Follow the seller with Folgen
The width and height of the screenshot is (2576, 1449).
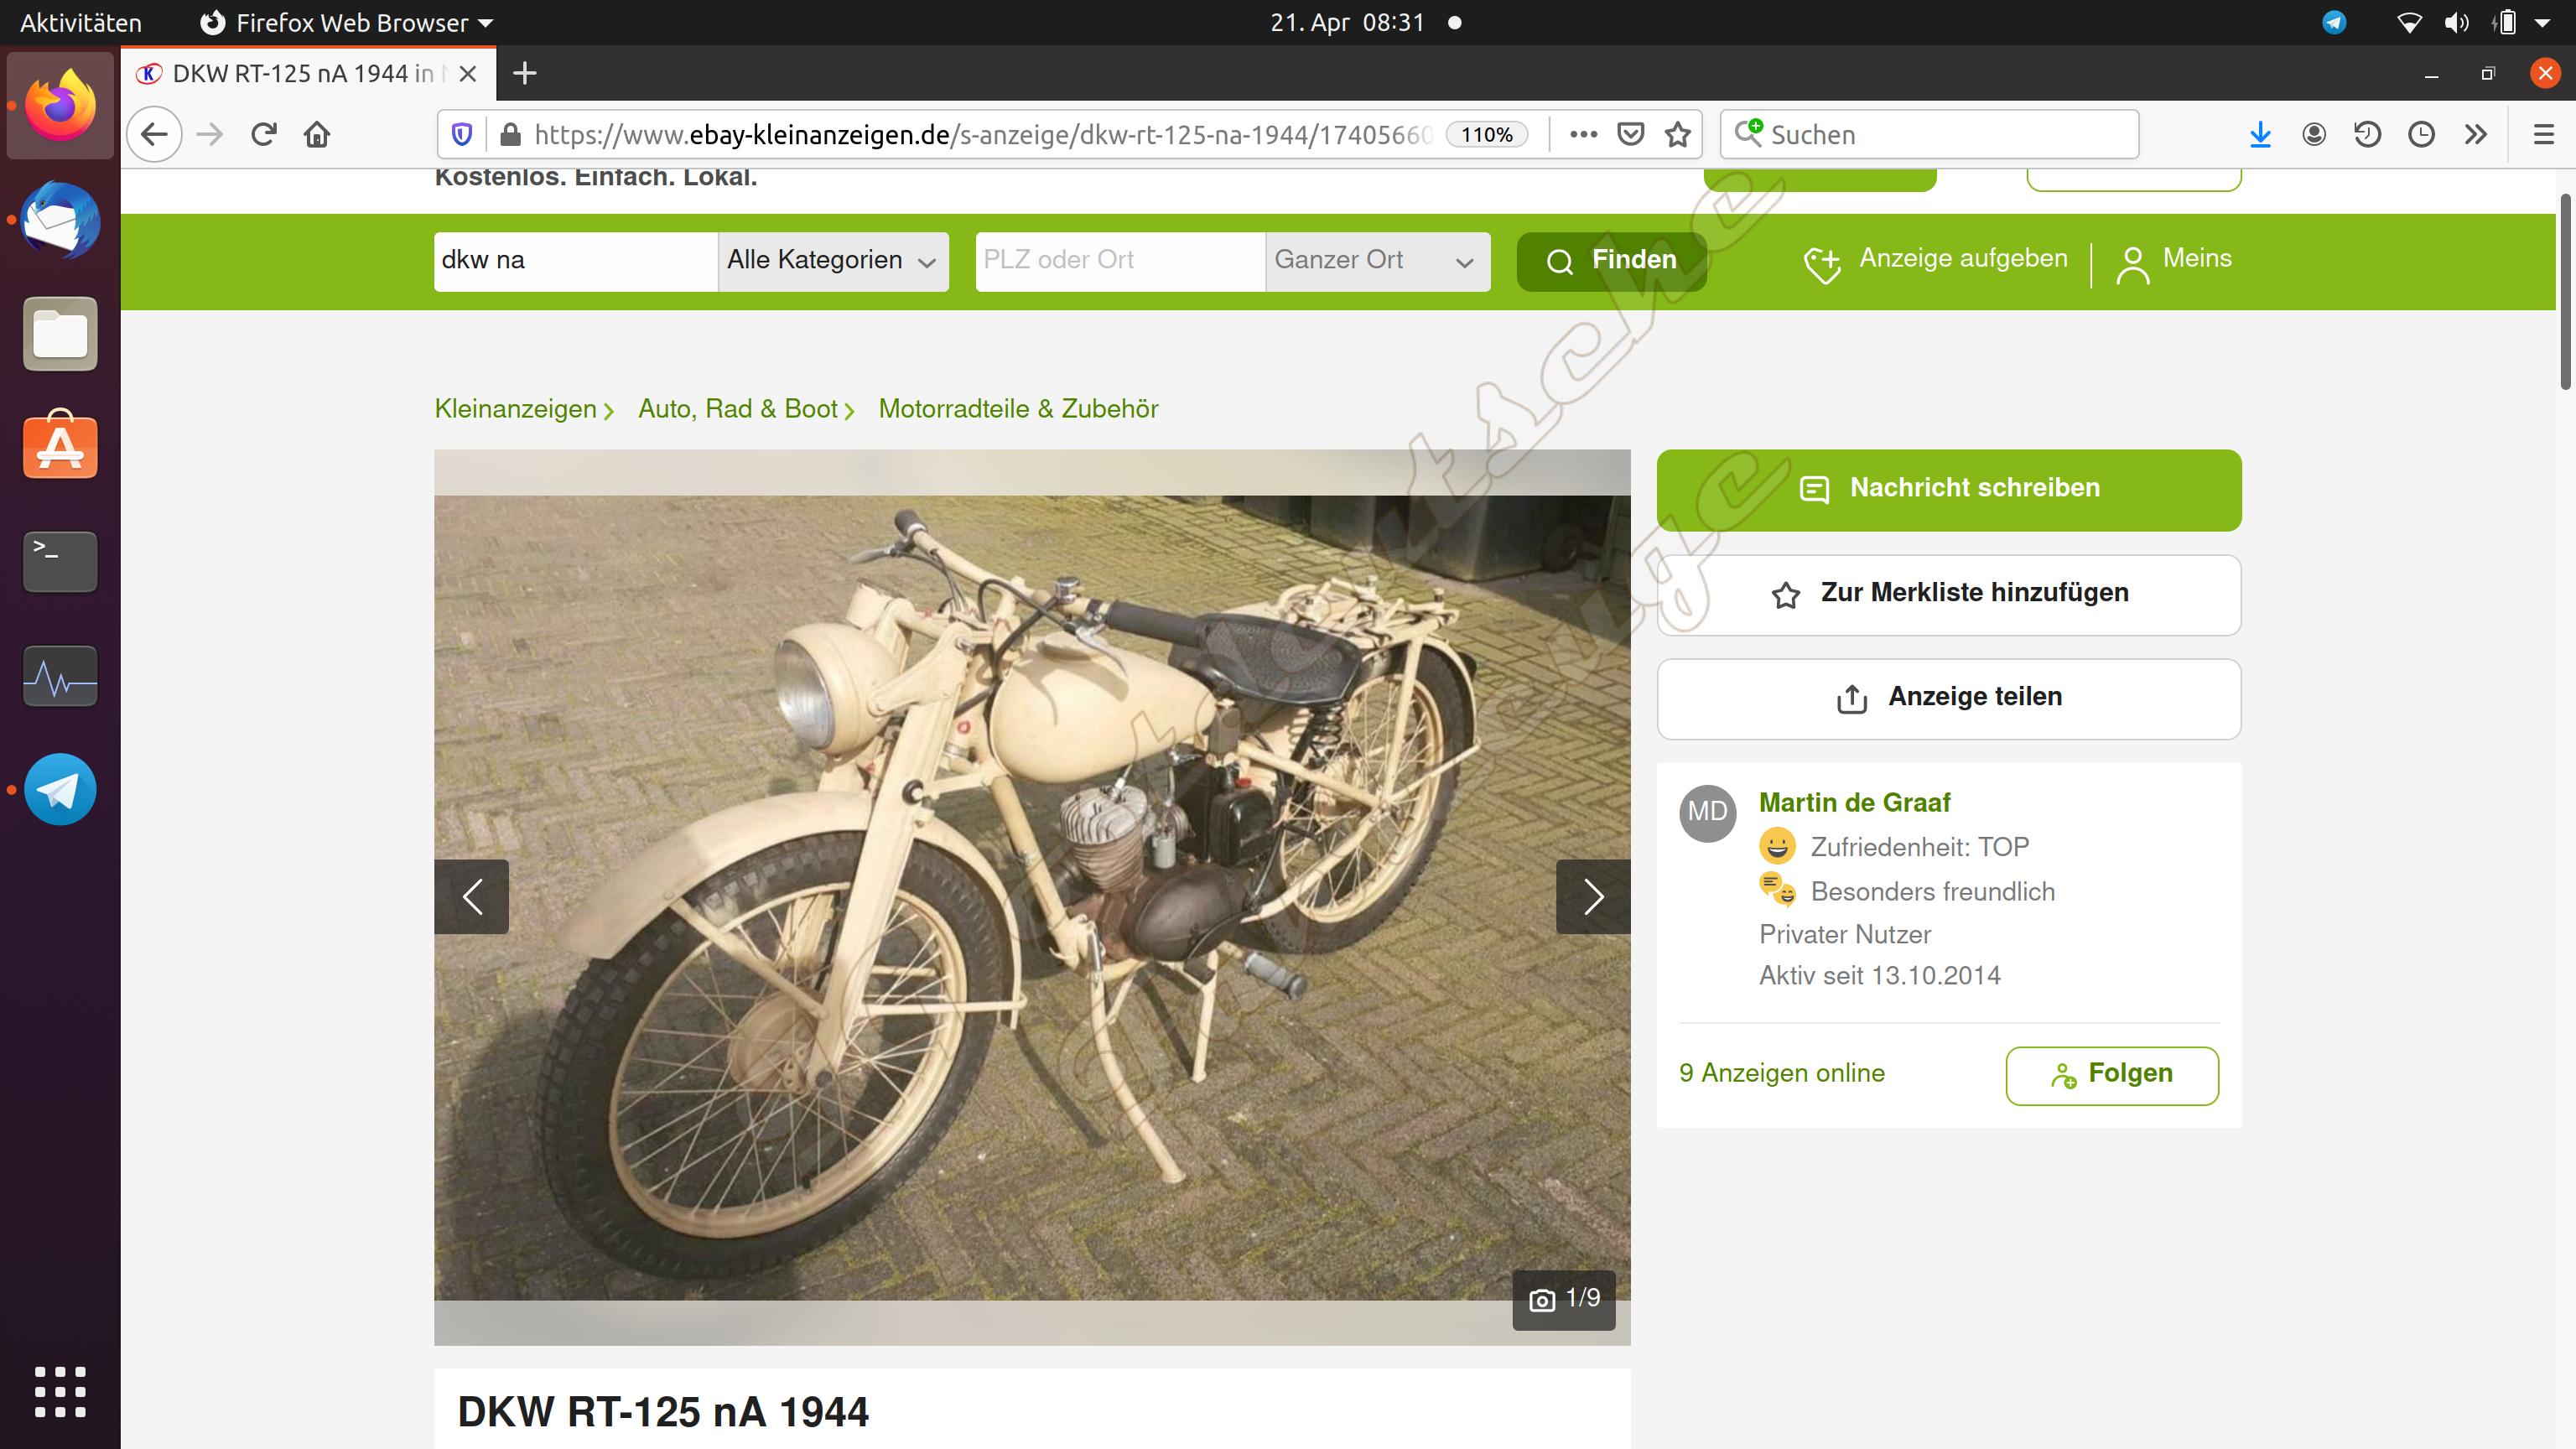2112,1075
